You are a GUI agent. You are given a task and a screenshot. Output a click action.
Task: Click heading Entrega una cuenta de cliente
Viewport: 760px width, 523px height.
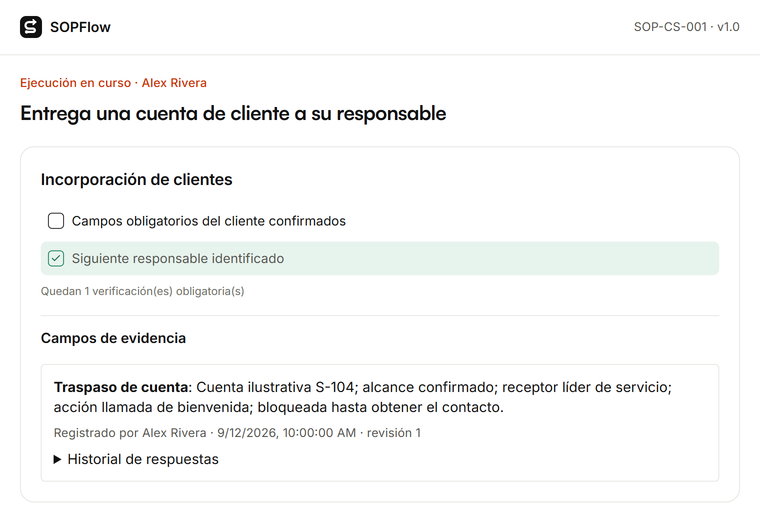pyautogui.click(x=233, y=113)
